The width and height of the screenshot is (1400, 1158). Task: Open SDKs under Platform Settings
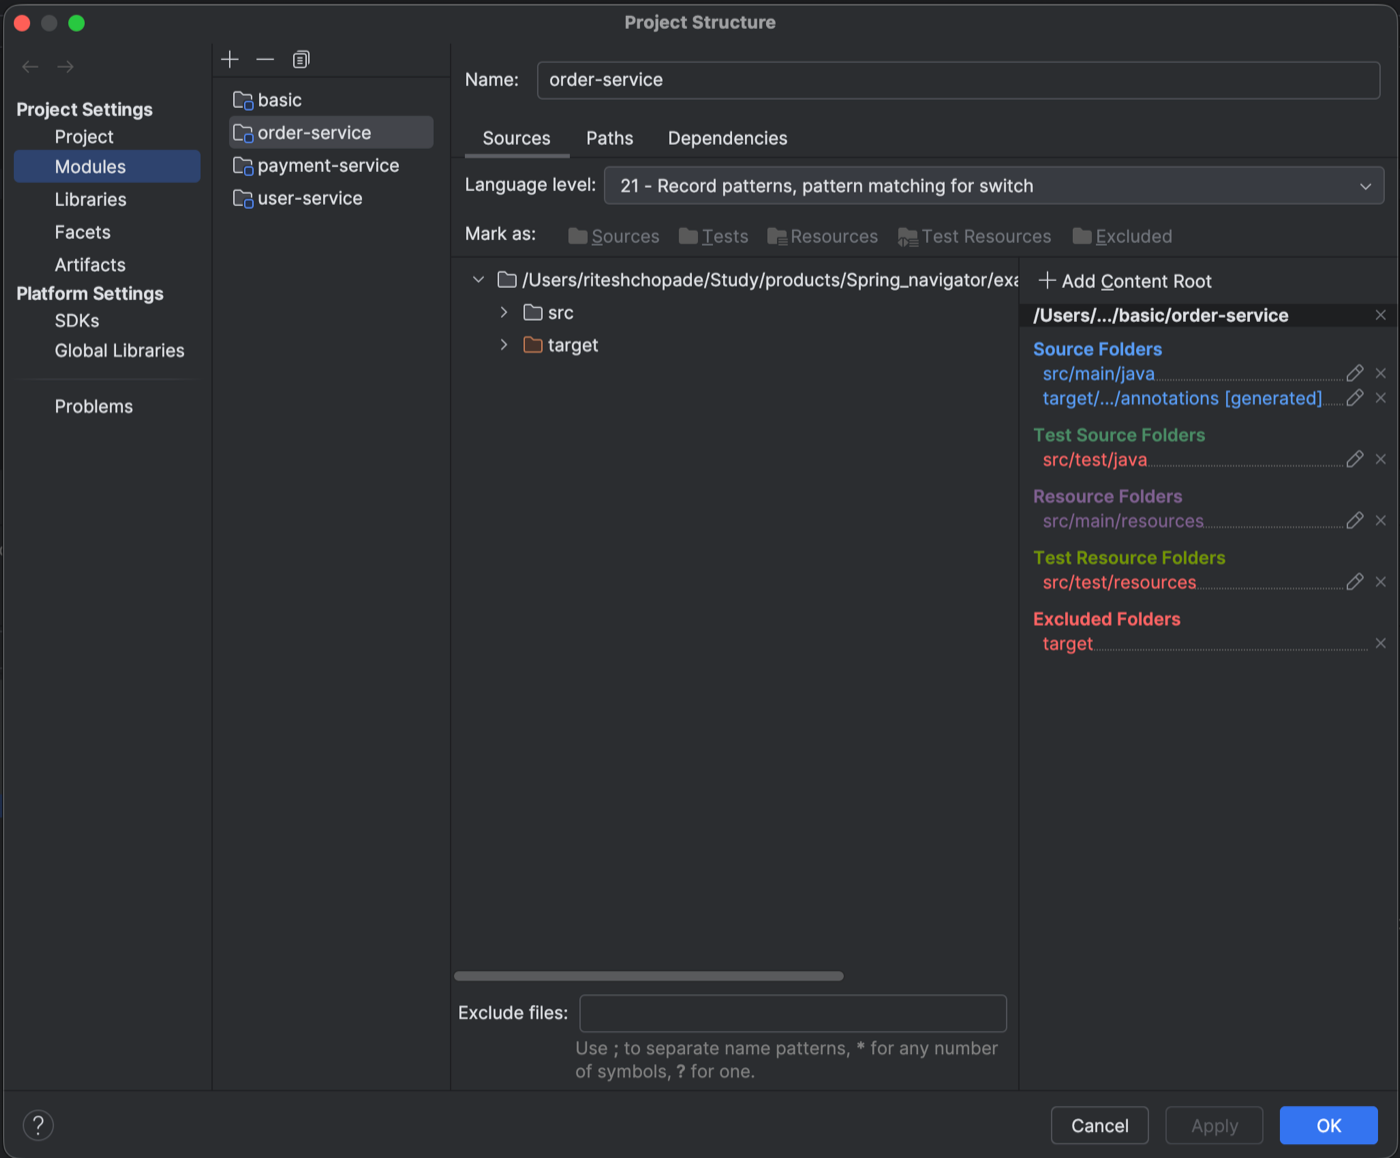[x=77, y=321]
